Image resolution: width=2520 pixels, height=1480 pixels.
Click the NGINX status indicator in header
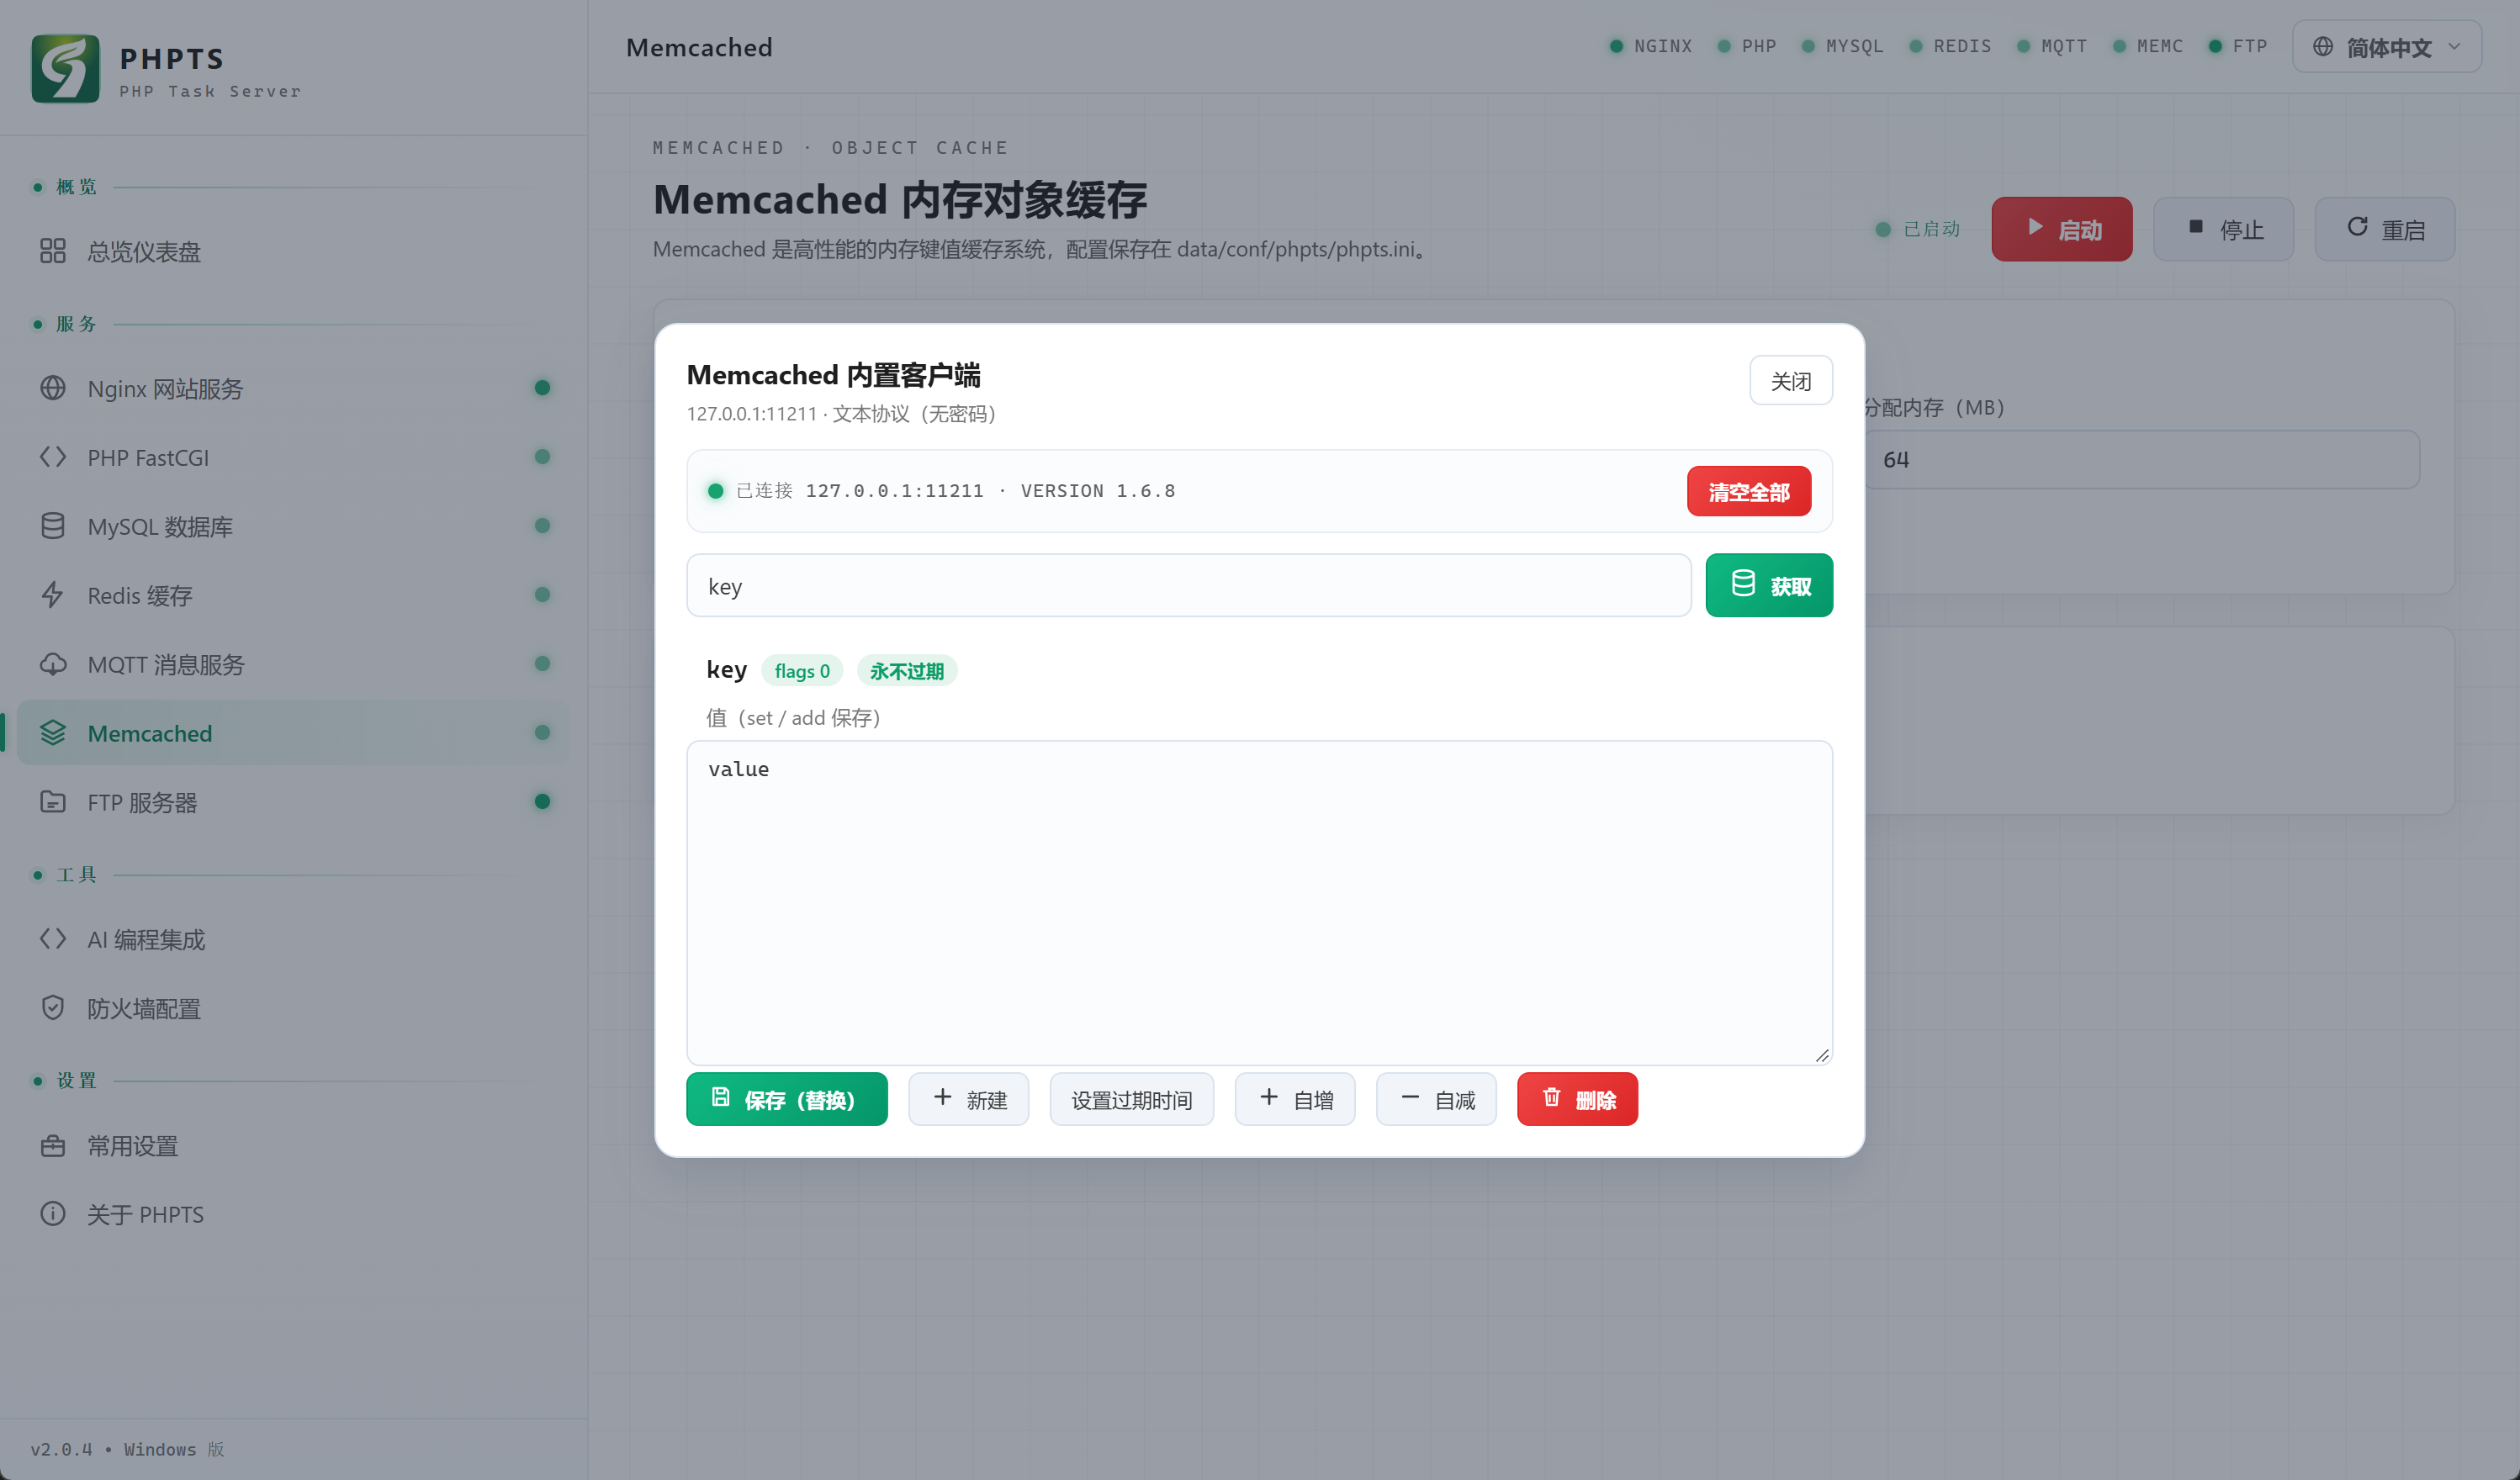(x=1650, y=47)
